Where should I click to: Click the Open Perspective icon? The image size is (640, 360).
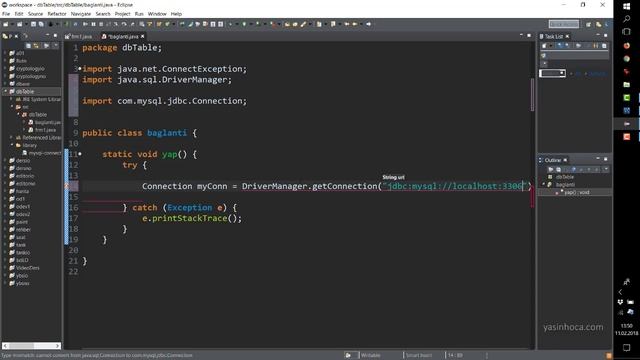point(588,24)
